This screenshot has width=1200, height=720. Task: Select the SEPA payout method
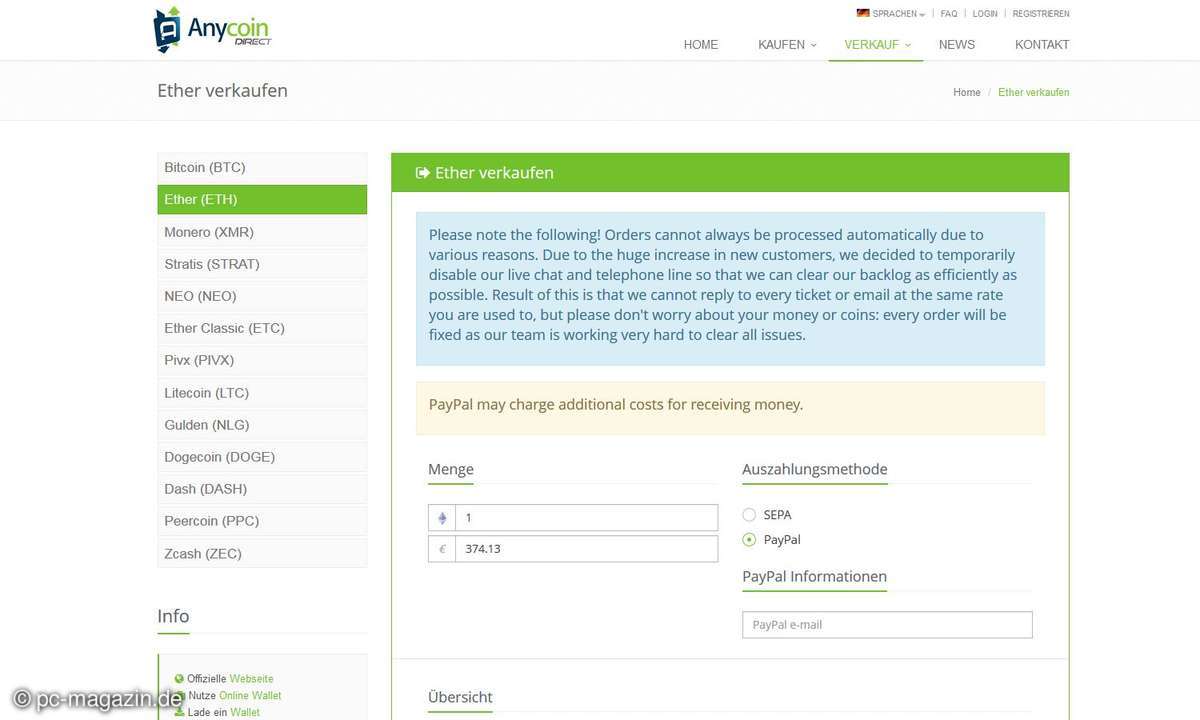(749, 515)
